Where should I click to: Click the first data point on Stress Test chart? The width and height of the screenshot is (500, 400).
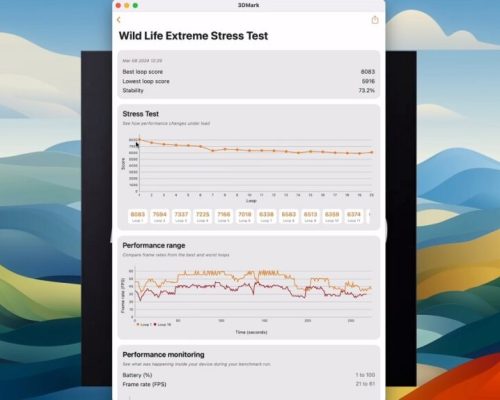coord(139,140)
